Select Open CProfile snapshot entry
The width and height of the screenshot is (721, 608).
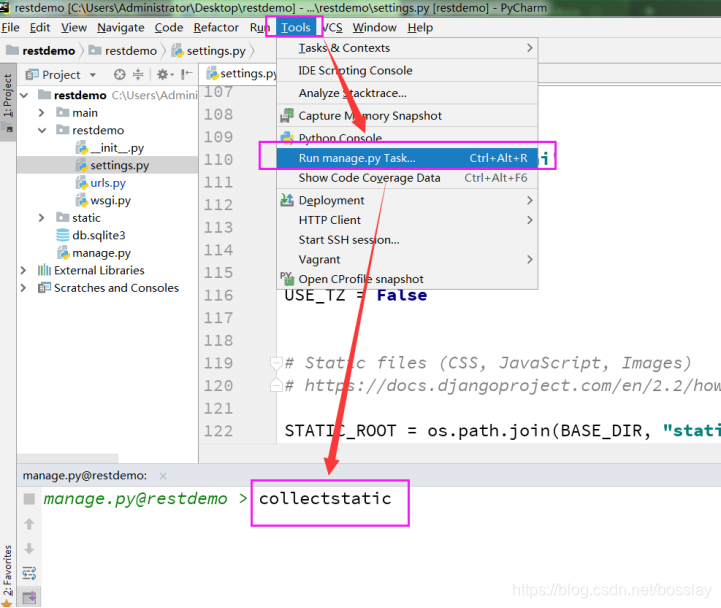pos(407,279)
